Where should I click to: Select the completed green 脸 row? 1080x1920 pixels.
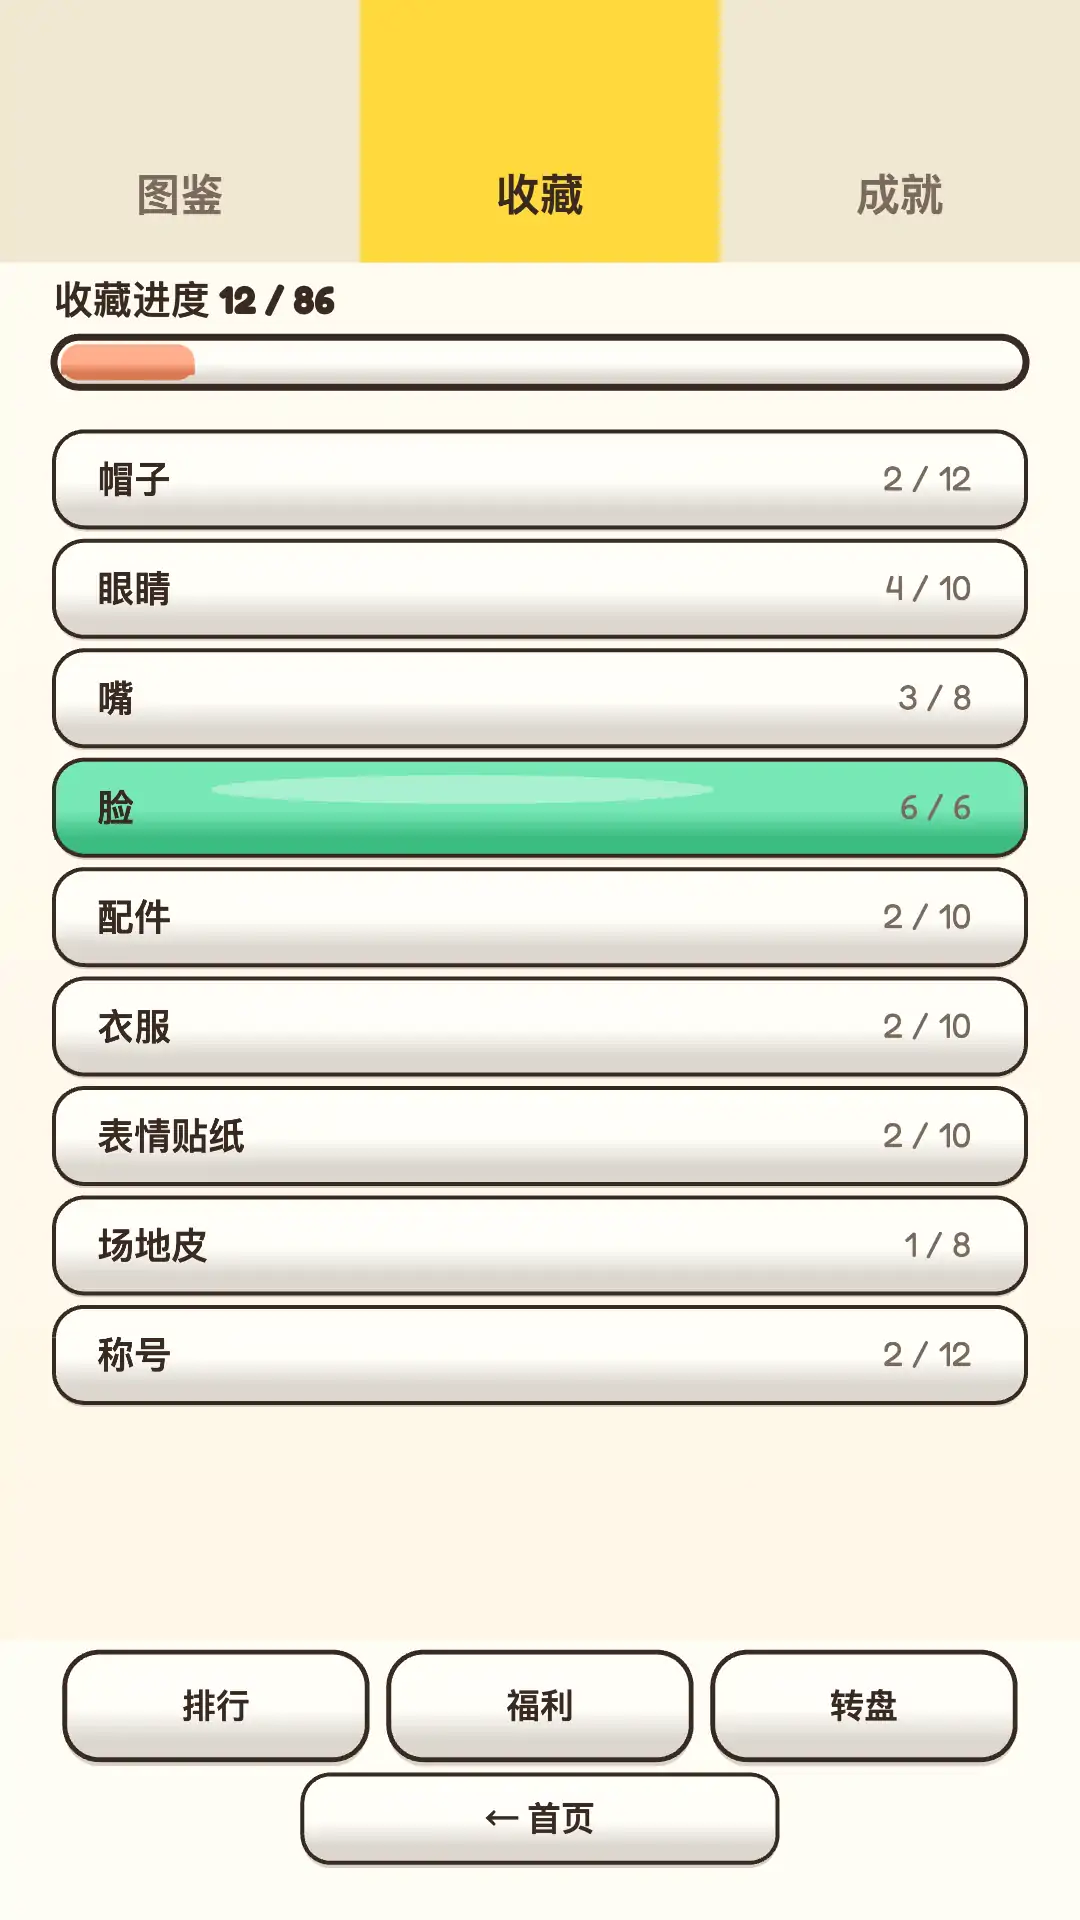[x=540, y=807]
